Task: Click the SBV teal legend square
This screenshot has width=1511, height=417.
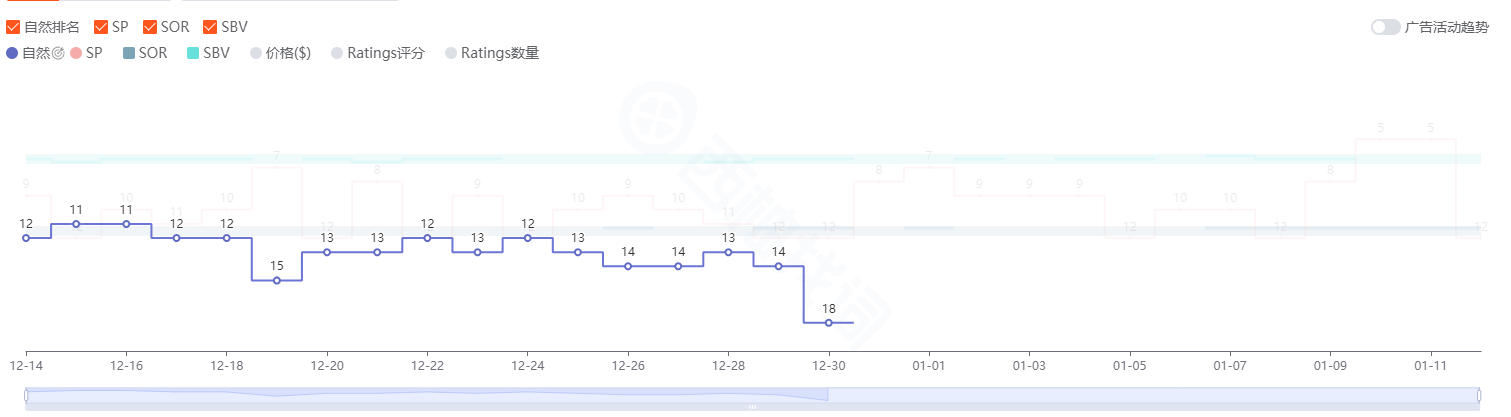Action: point(193,53)
